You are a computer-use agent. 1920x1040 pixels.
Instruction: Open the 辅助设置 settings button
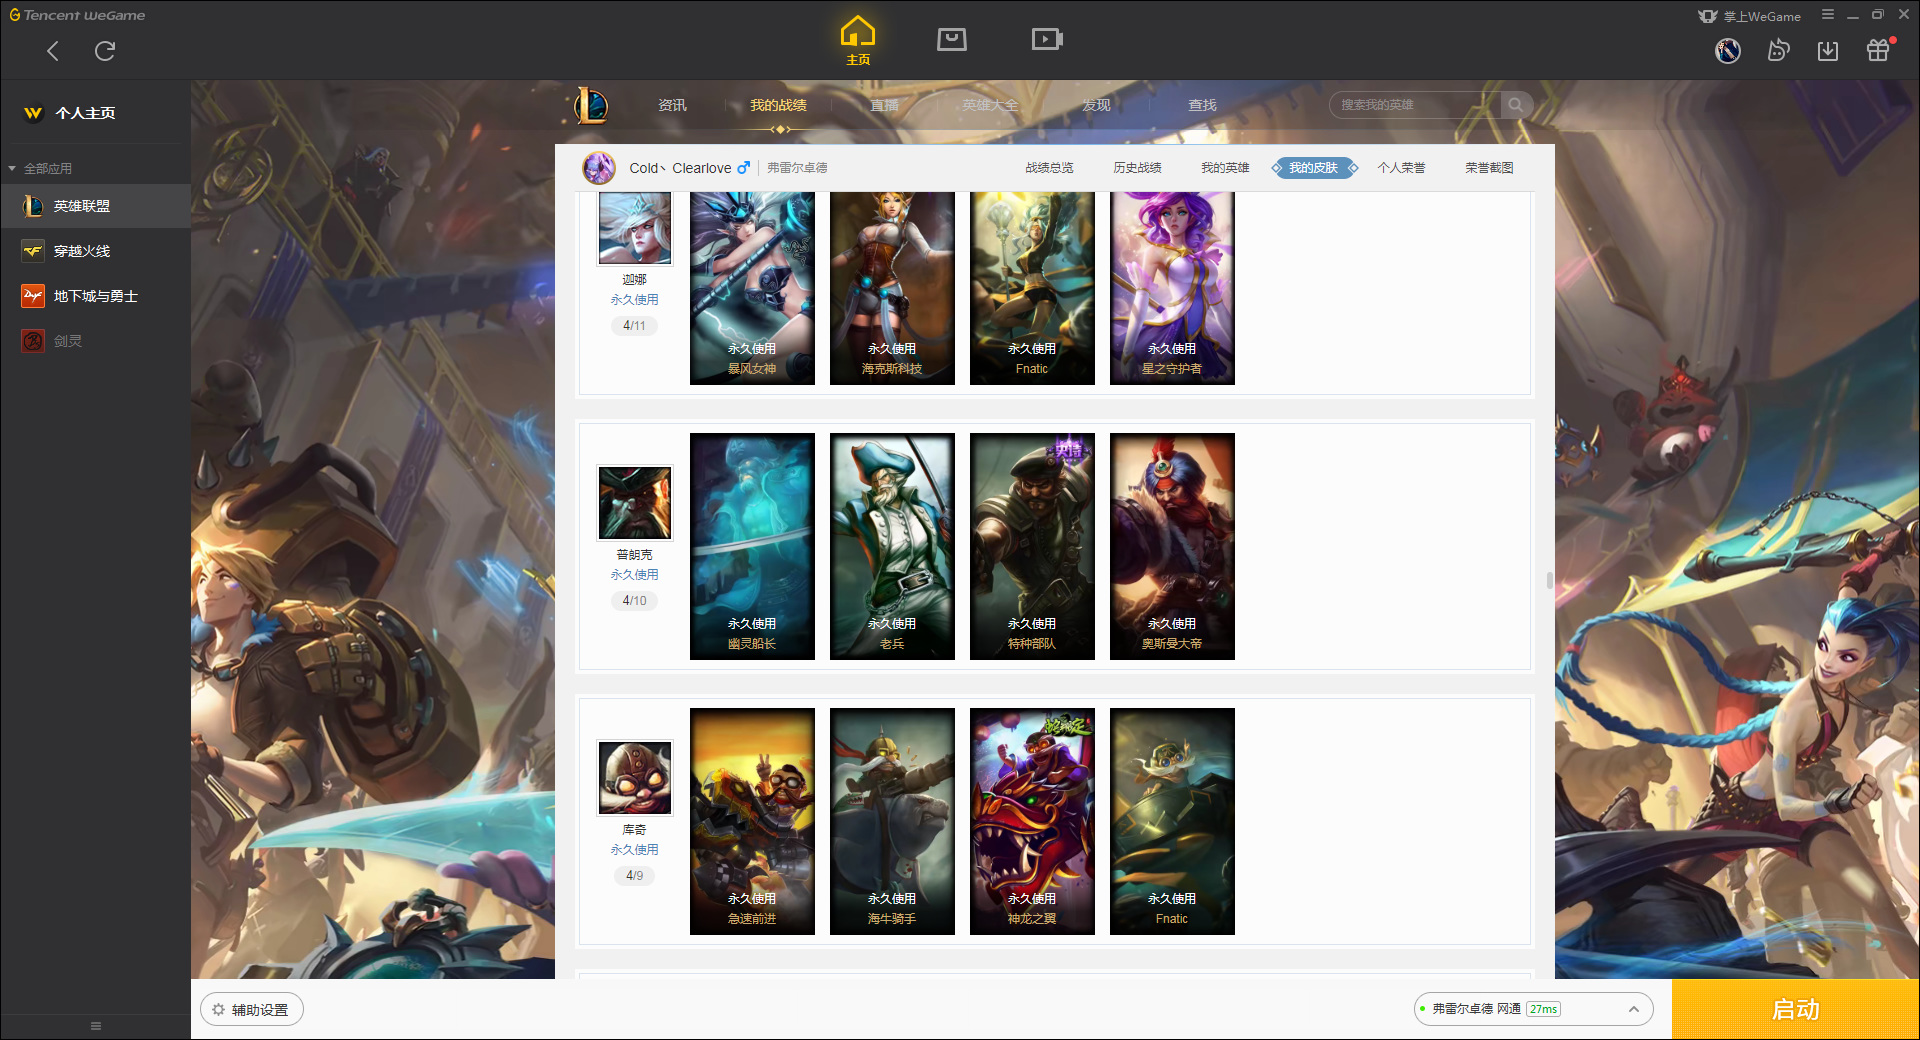click(x=251, y=1010)
